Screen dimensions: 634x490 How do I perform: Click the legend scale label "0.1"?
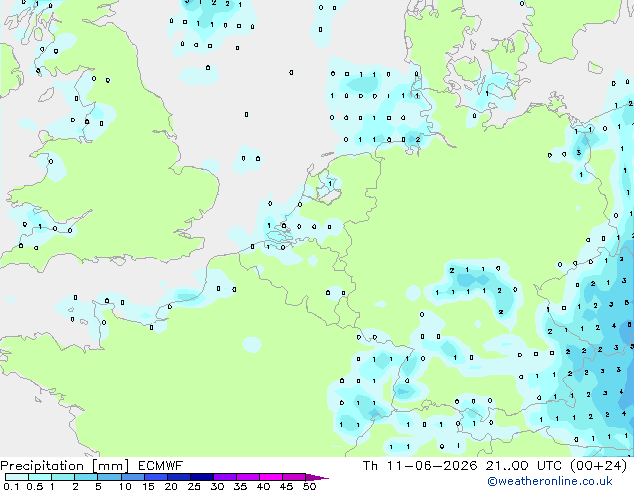click(11, 486)
